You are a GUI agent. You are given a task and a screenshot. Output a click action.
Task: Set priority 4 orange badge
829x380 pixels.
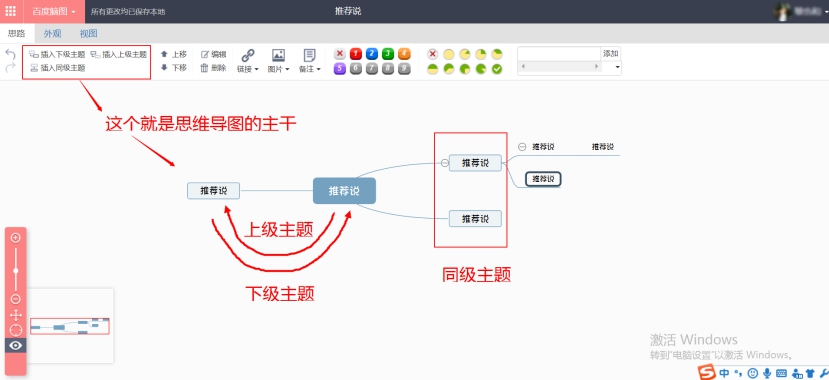404,54
